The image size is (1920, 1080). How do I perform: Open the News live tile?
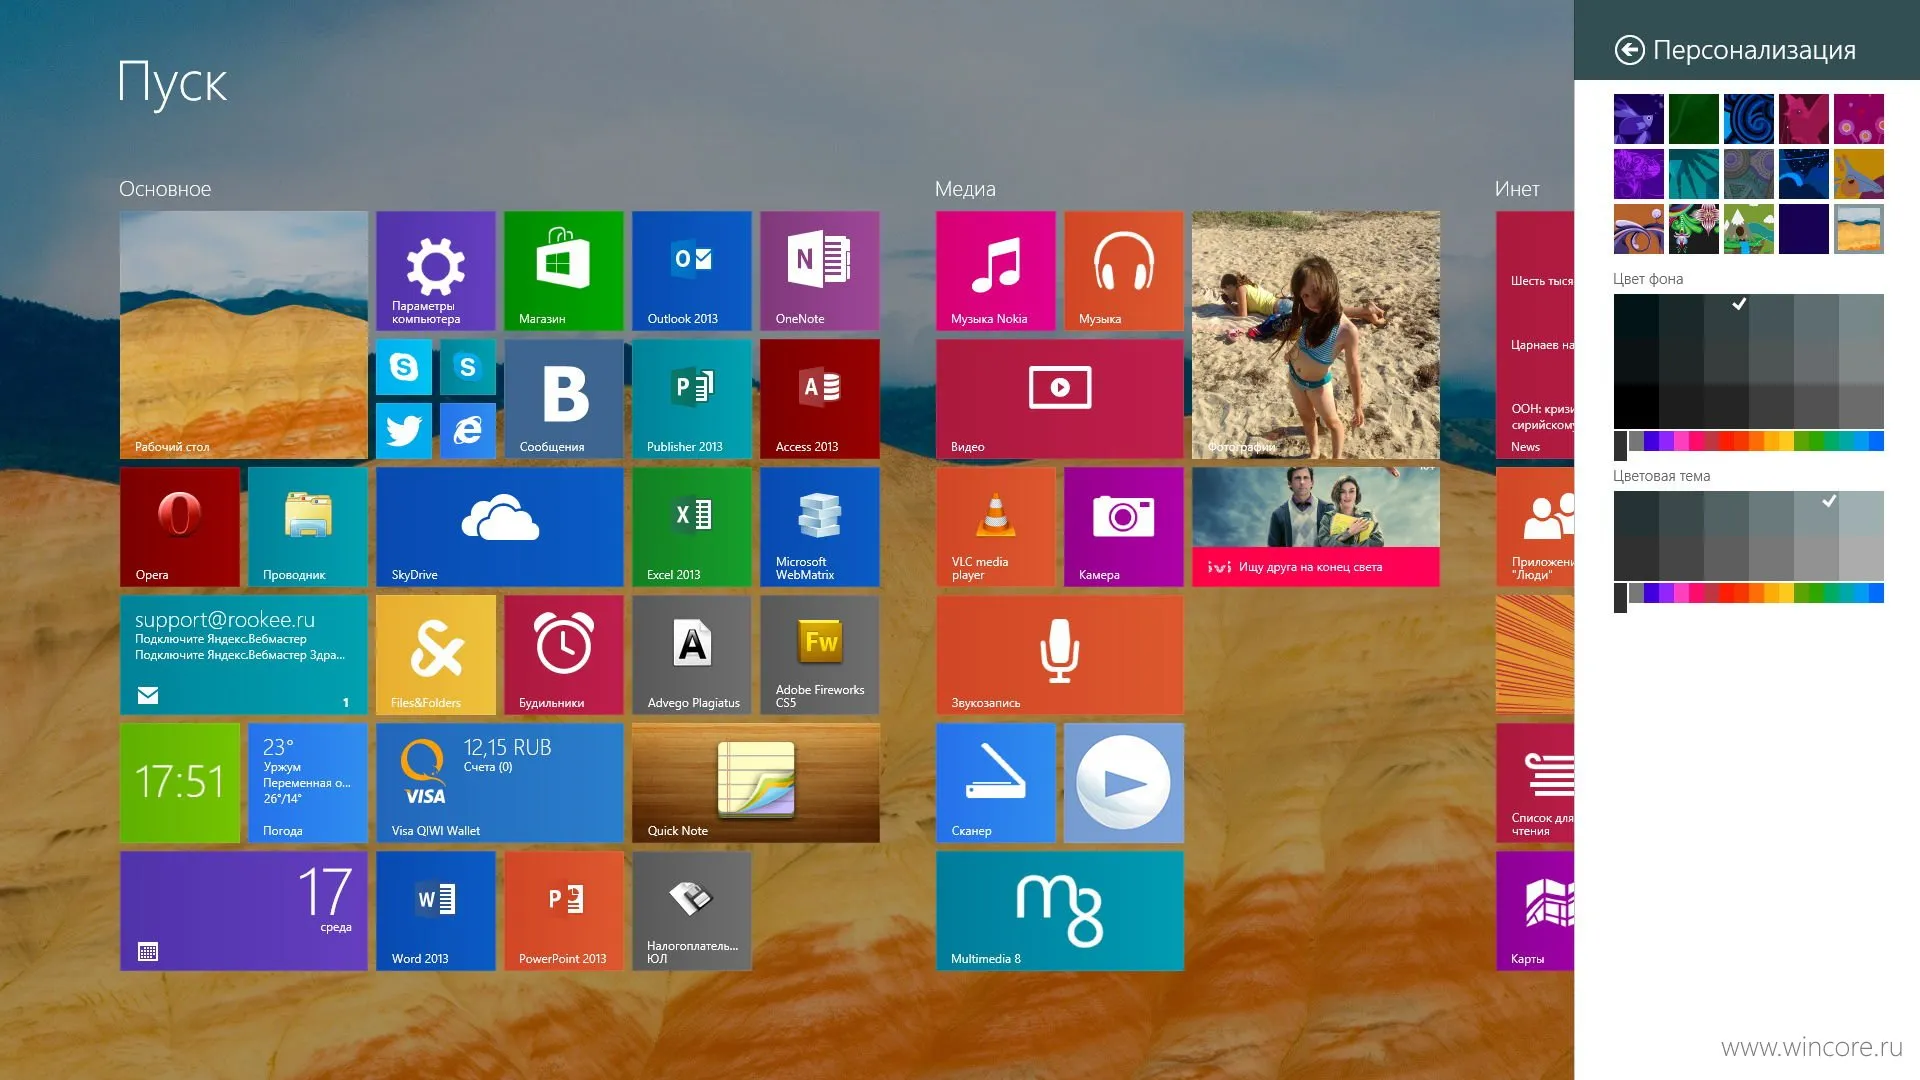[x=1535, y=334]
